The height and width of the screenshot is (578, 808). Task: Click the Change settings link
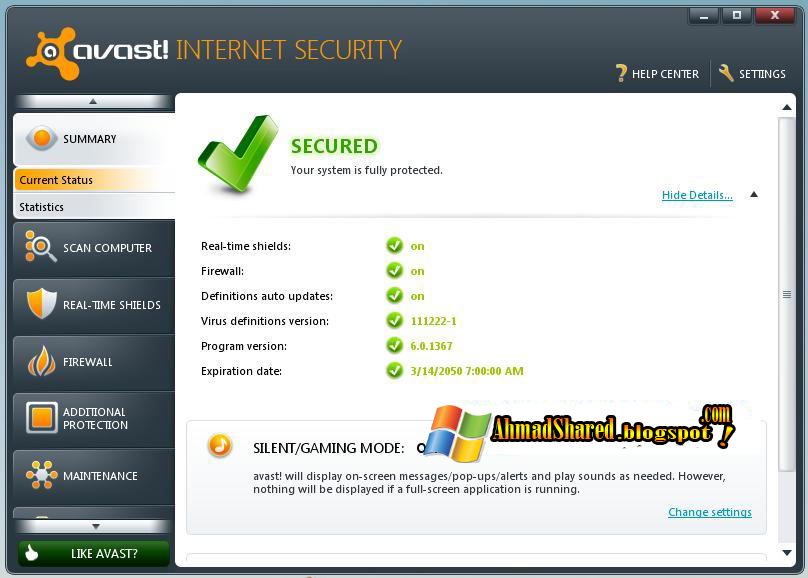[x=710, y=512]
